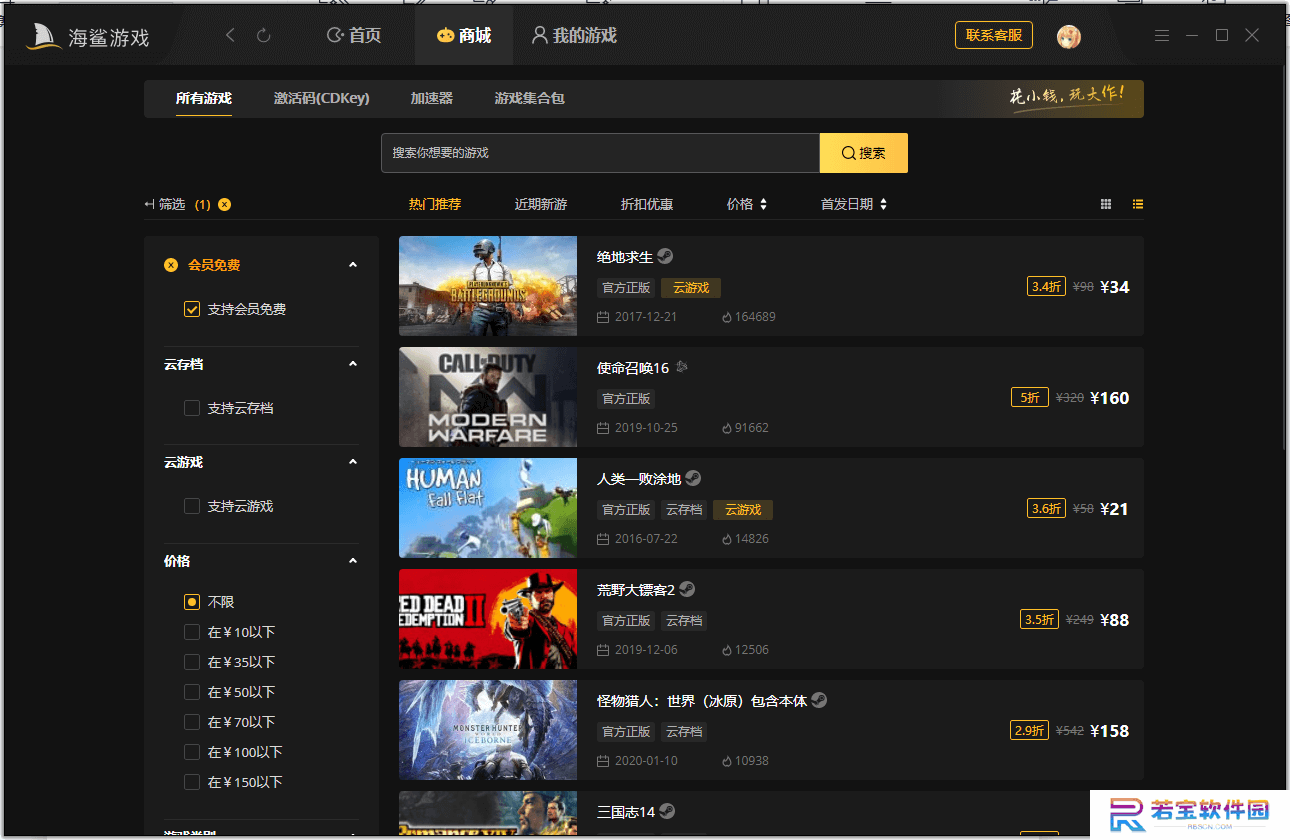The height and width of the screenshot is (840, 1290).
Task: Open the Human Fall Flat thumbnail
Action: point(488,508)
